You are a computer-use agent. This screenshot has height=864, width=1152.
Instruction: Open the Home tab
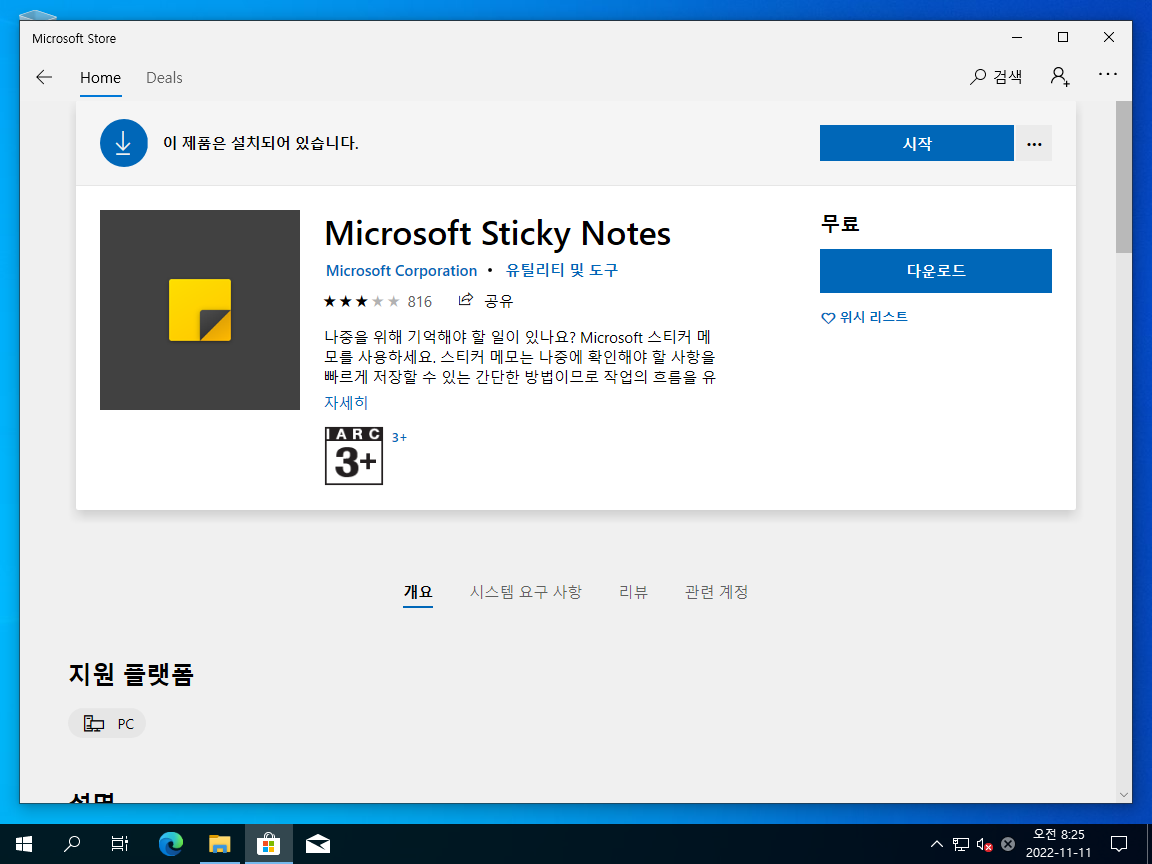[100, 78]
